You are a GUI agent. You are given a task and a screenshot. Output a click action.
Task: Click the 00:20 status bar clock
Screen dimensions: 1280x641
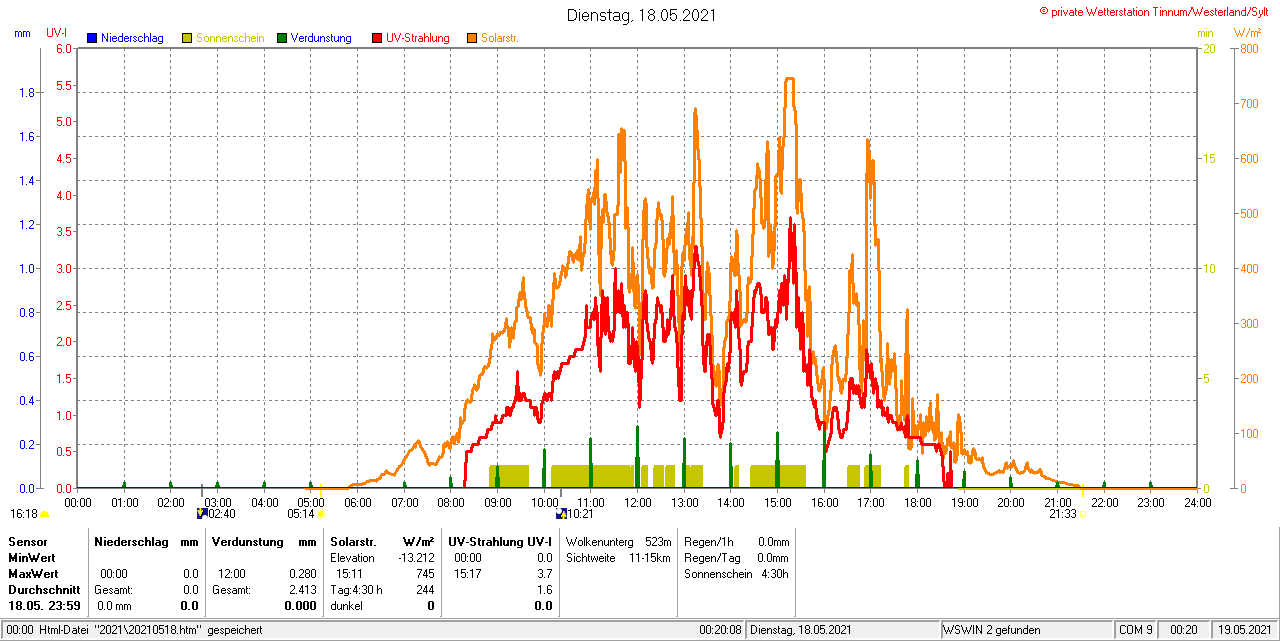(1185, 630)
